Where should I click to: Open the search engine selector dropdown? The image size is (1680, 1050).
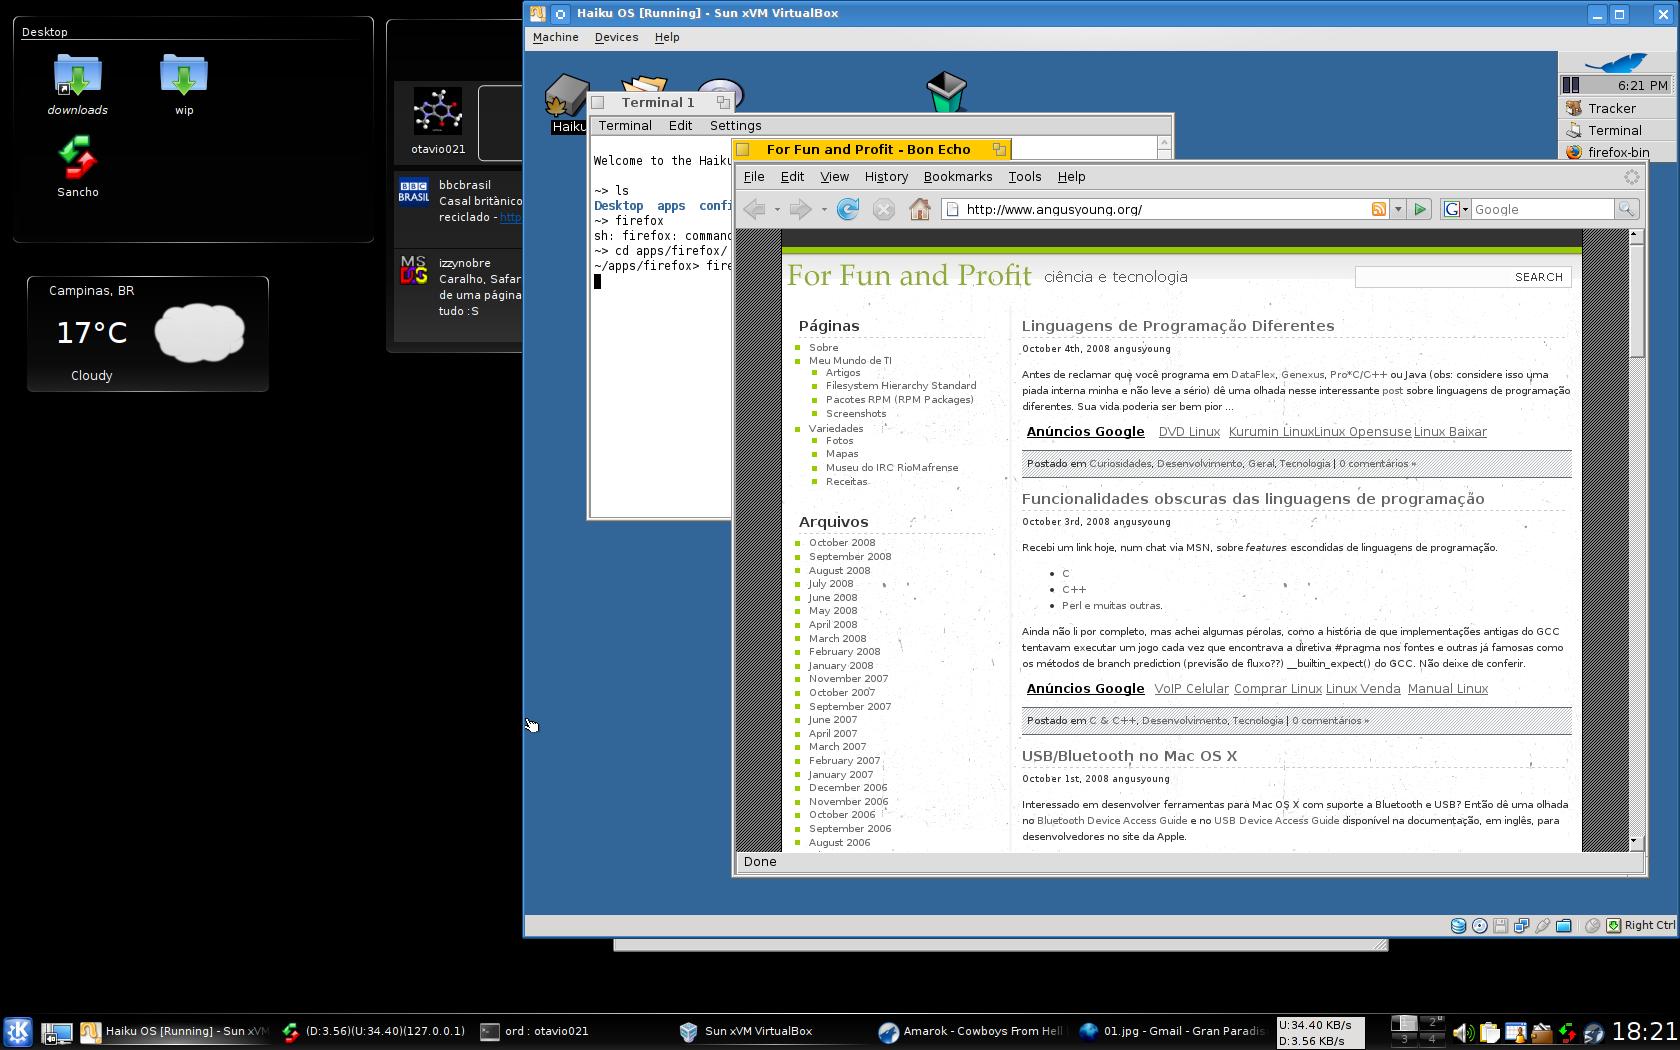pyautogui.click(x=1456, y=209)
